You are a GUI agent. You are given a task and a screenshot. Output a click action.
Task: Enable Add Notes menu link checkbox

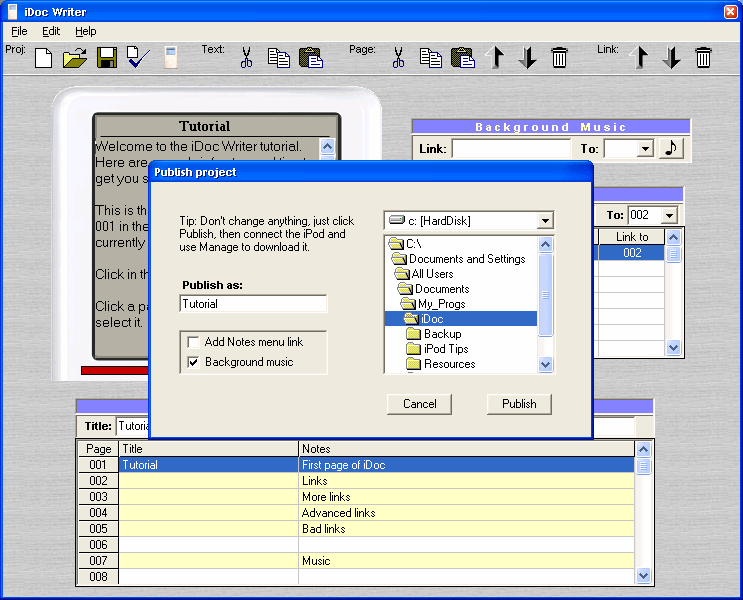(194, 342)
